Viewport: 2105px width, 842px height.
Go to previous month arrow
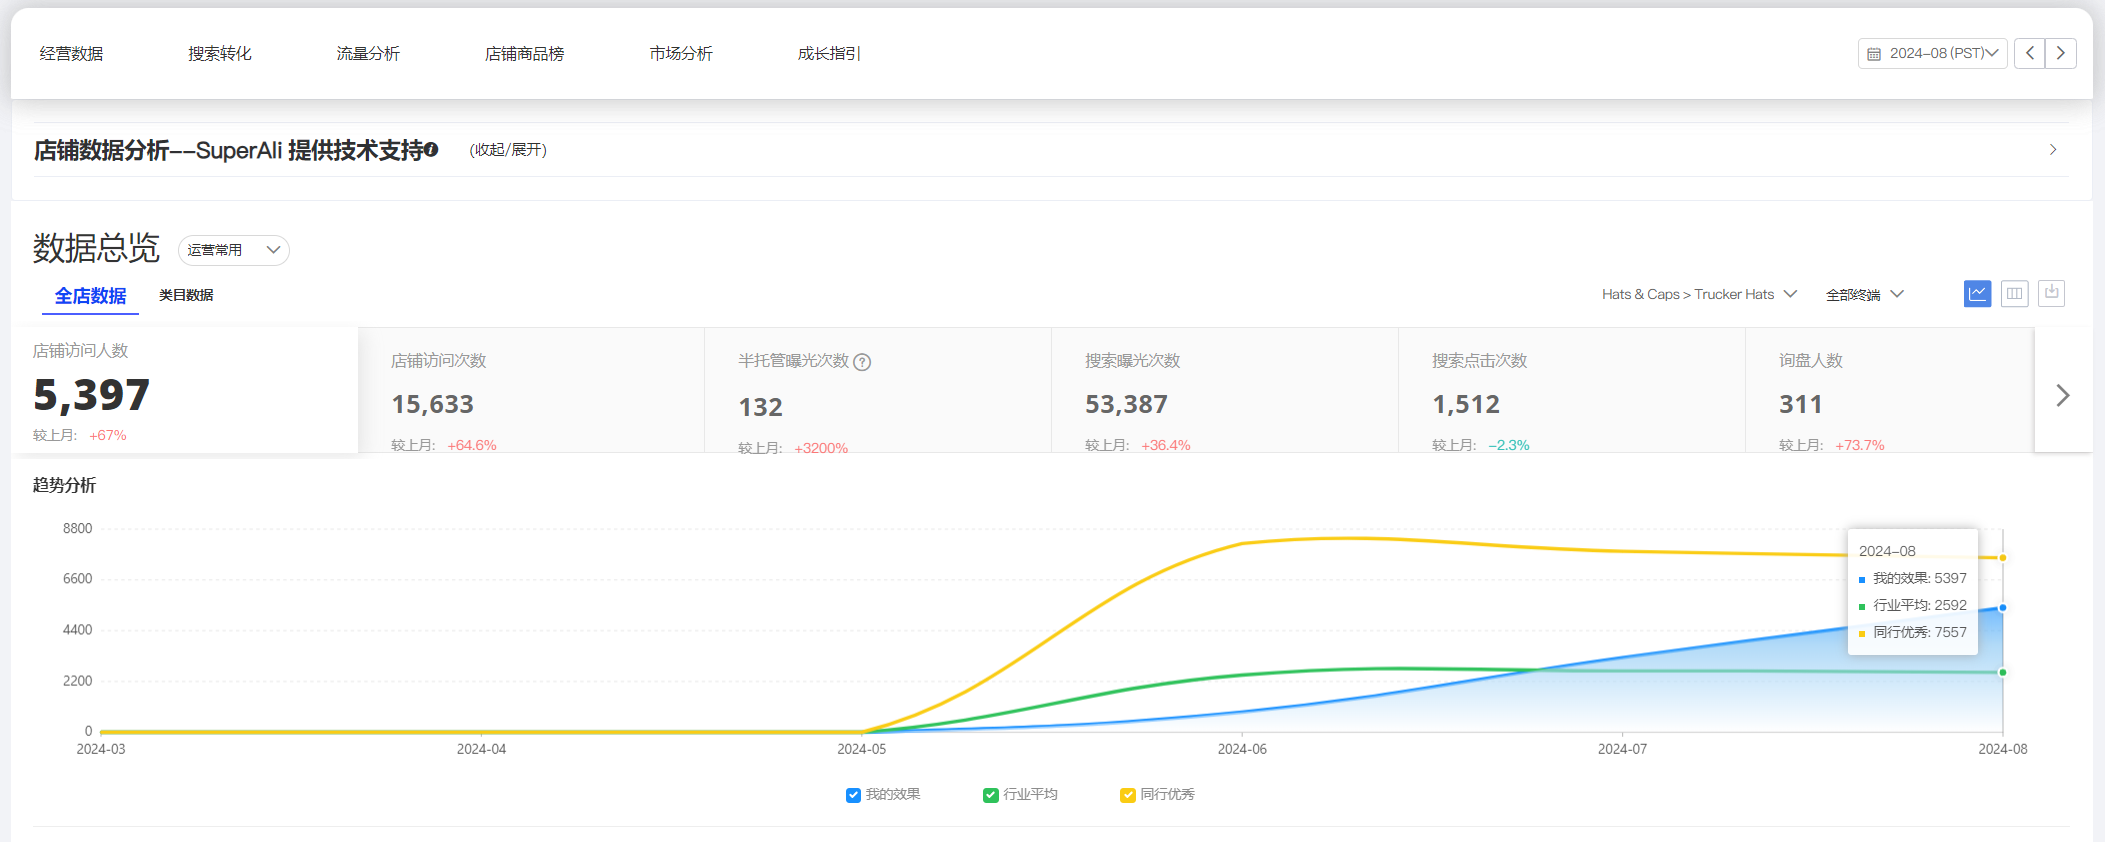click(x=2029, y=53)
